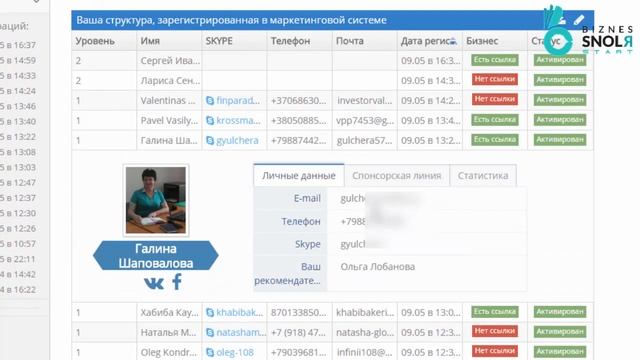
Task: Select the Pavel Vasily... name cell
Action: (169, 120)
